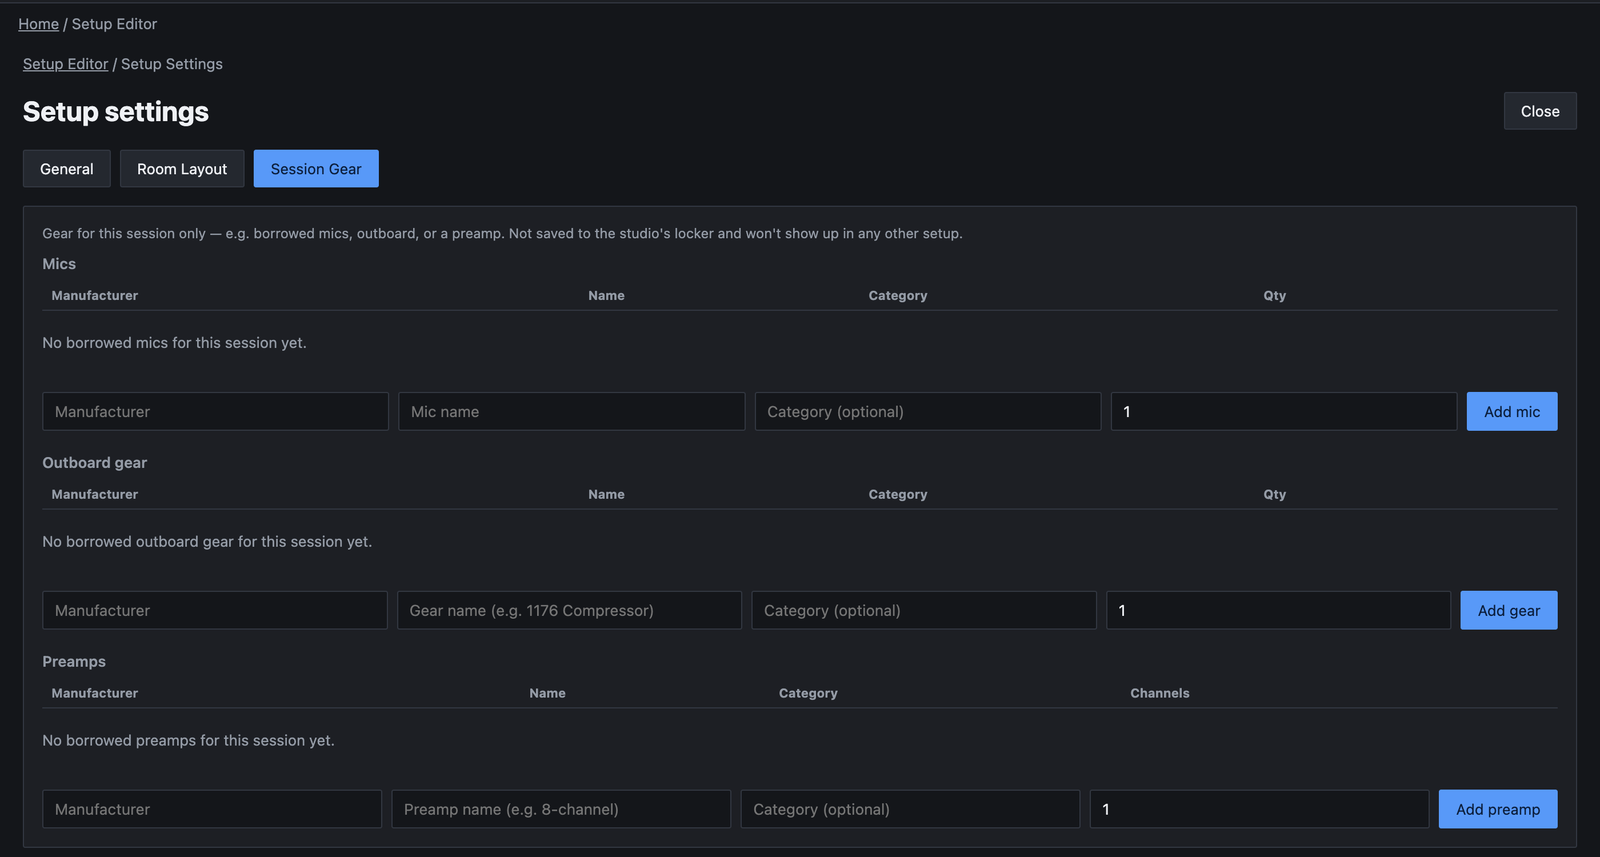Click the Setup settings page title
Image resolution: width=1600 pixels, height=857 pixels.
tap(116, 112)
